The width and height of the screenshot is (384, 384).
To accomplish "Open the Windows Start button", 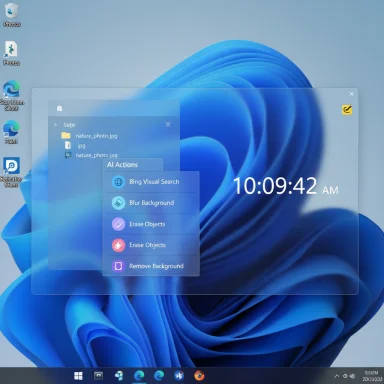I will [x=78, y=376].
